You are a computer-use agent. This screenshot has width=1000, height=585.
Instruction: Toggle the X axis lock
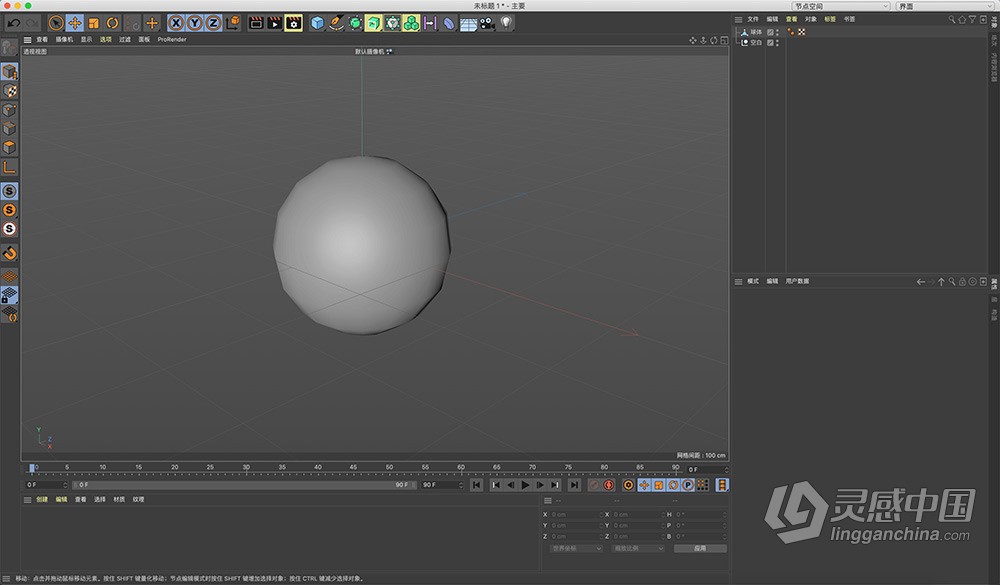177,22
